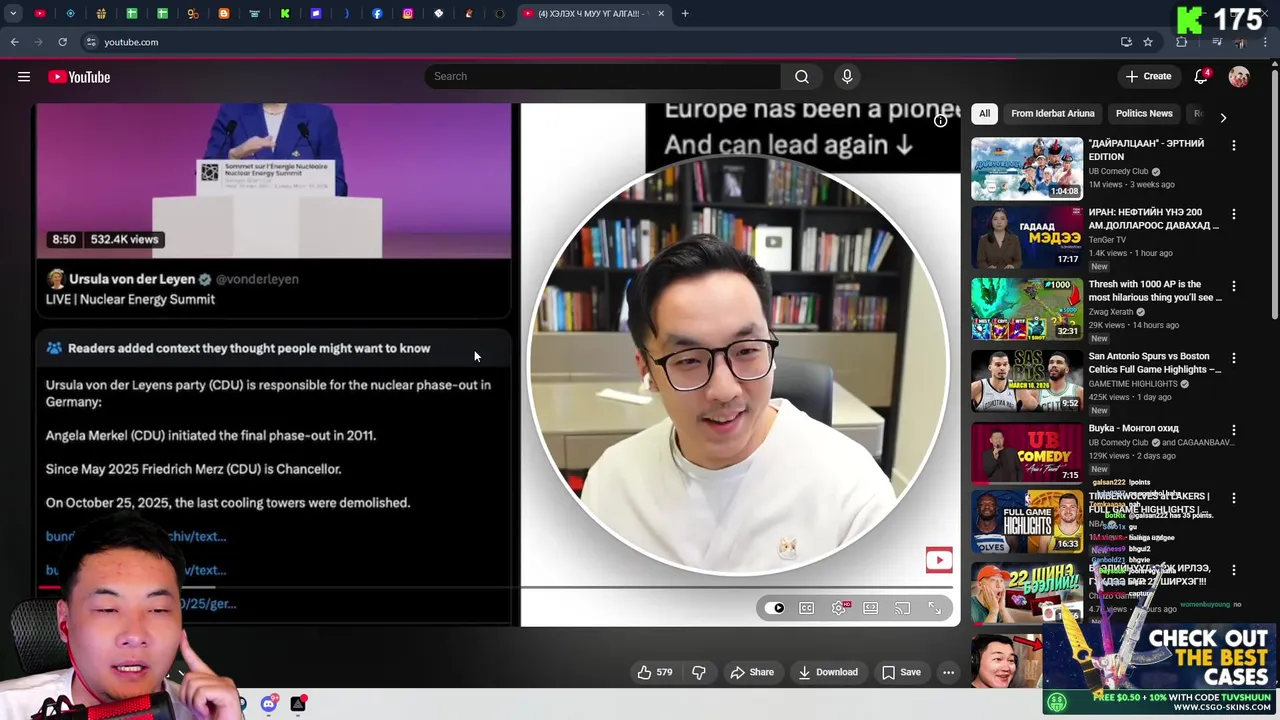Save video to playlist
The height and width of the screenshot is (720, 1280).
pos(901,672)
